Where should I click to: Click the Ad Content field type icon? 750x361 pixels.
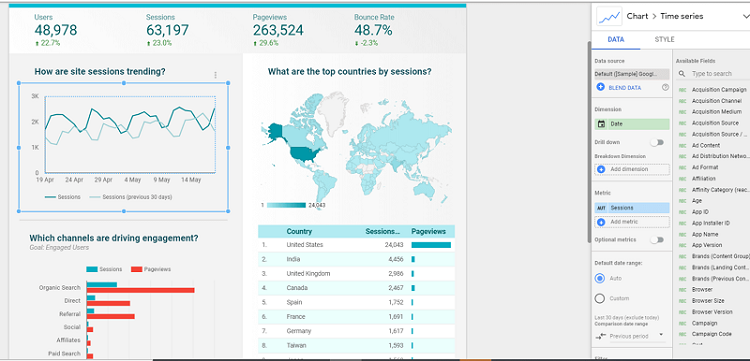coord(682,145)
